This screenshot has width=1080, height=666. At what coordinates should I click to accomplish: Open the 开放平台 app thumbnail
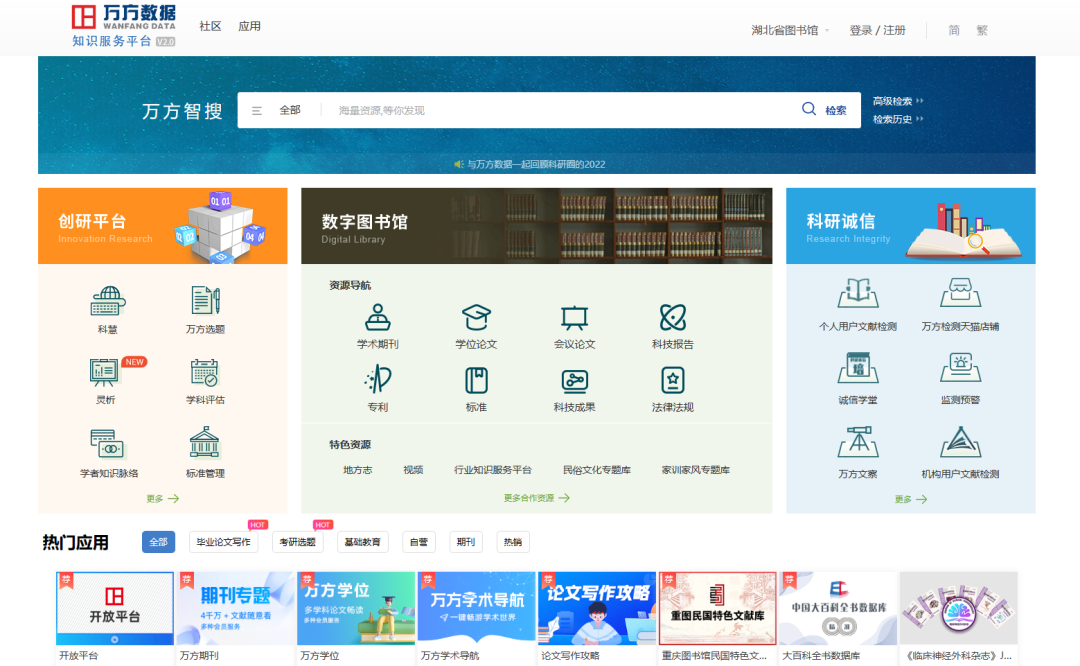coord(114,608)
